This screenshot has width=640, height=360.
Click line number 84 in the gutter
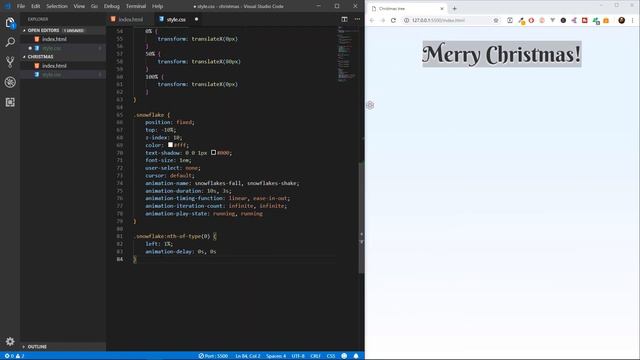[120, 259]
